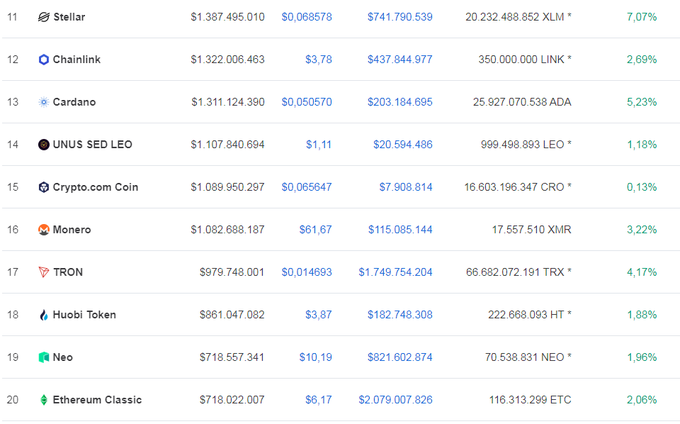This screenshot has width=680, height=424.
Task: Select Huobi Token market cap $861.047.082
Action: click(x=232, y=315)
